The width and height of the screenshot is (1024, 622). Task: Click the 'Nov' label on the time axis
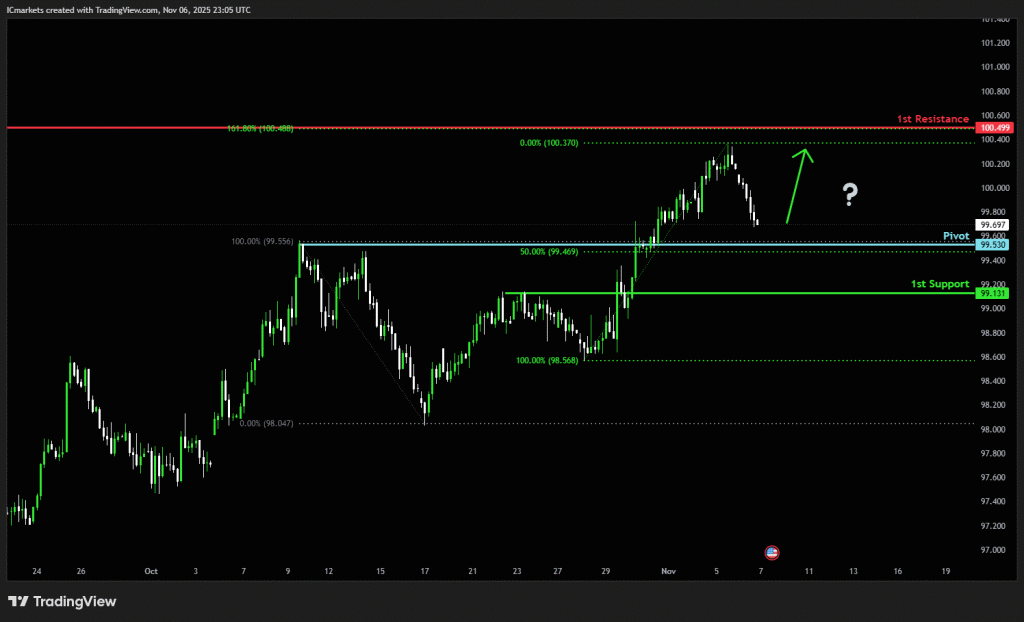click(x=669, y=571)
